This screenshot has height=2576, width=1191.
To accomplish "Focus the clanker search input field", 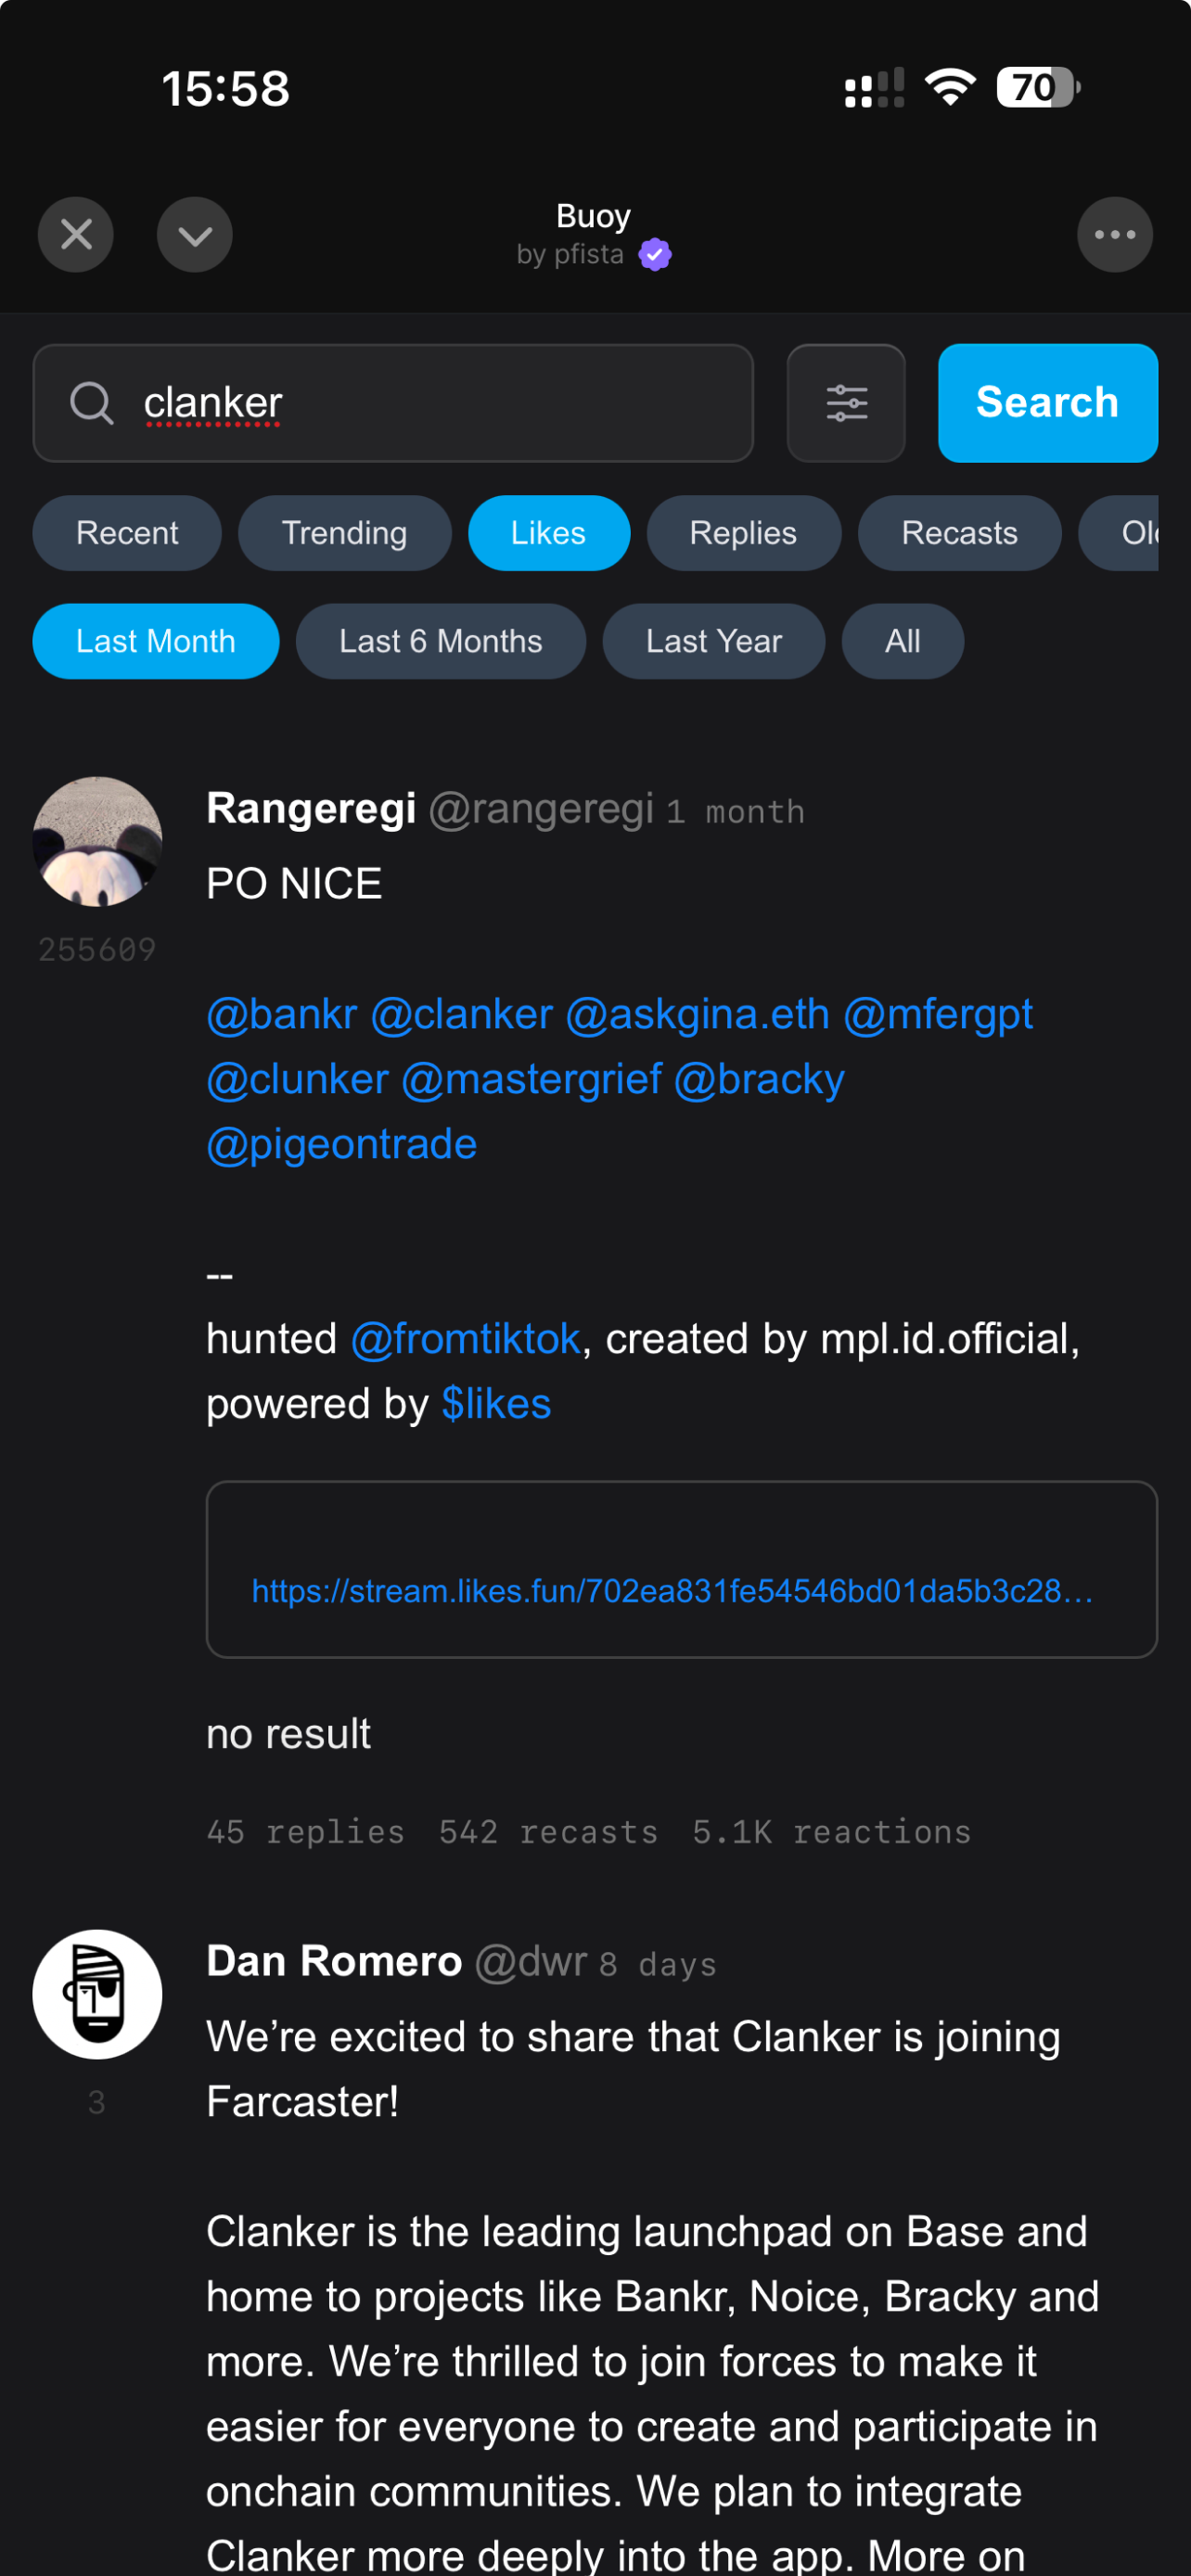I will (x=440, y=403).
